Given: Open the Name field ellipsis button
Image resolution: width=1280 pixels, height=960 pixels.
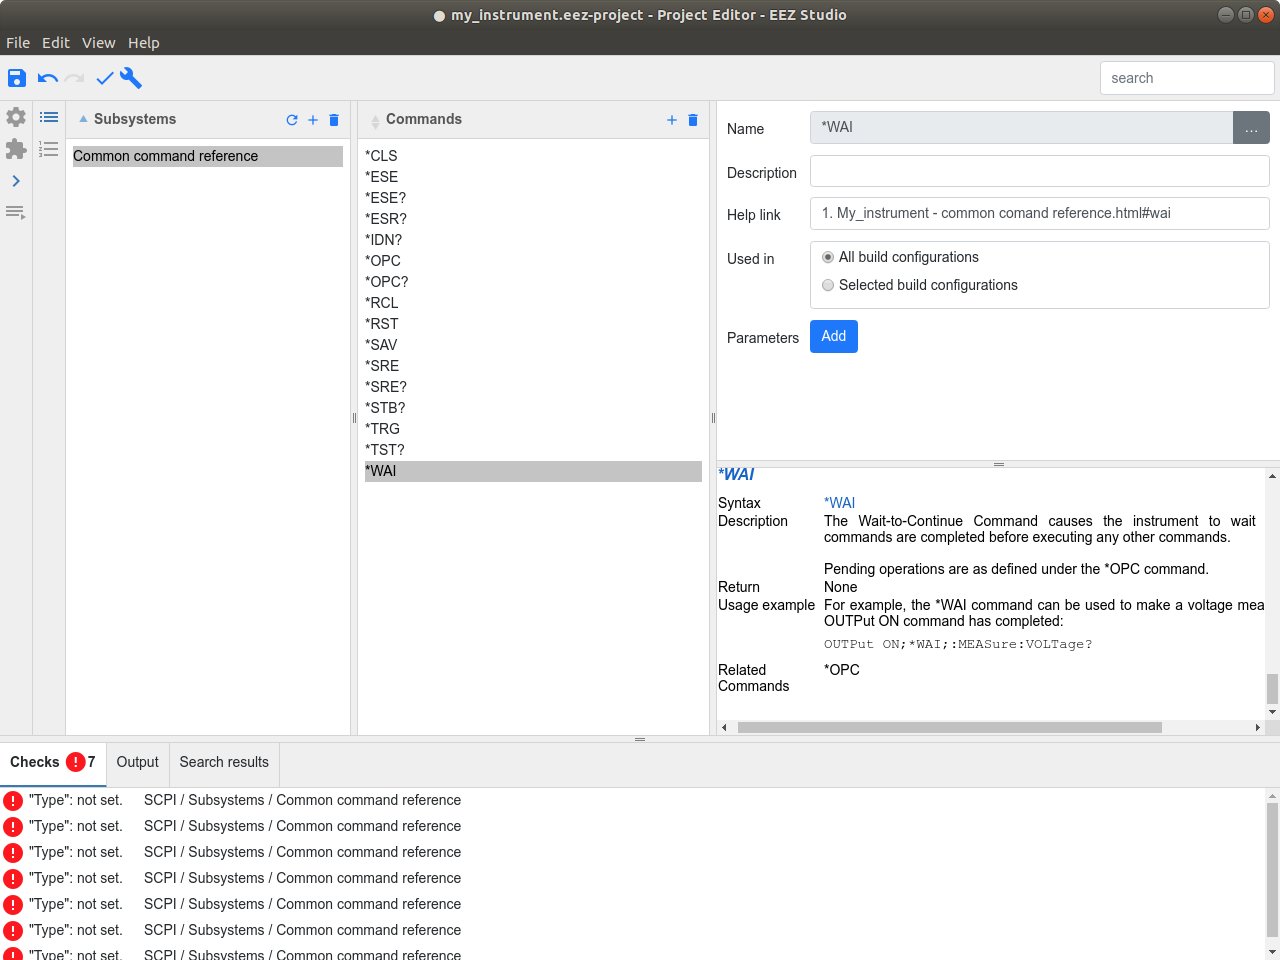Looking at the screenshot, I should [x=1251, y=128].
